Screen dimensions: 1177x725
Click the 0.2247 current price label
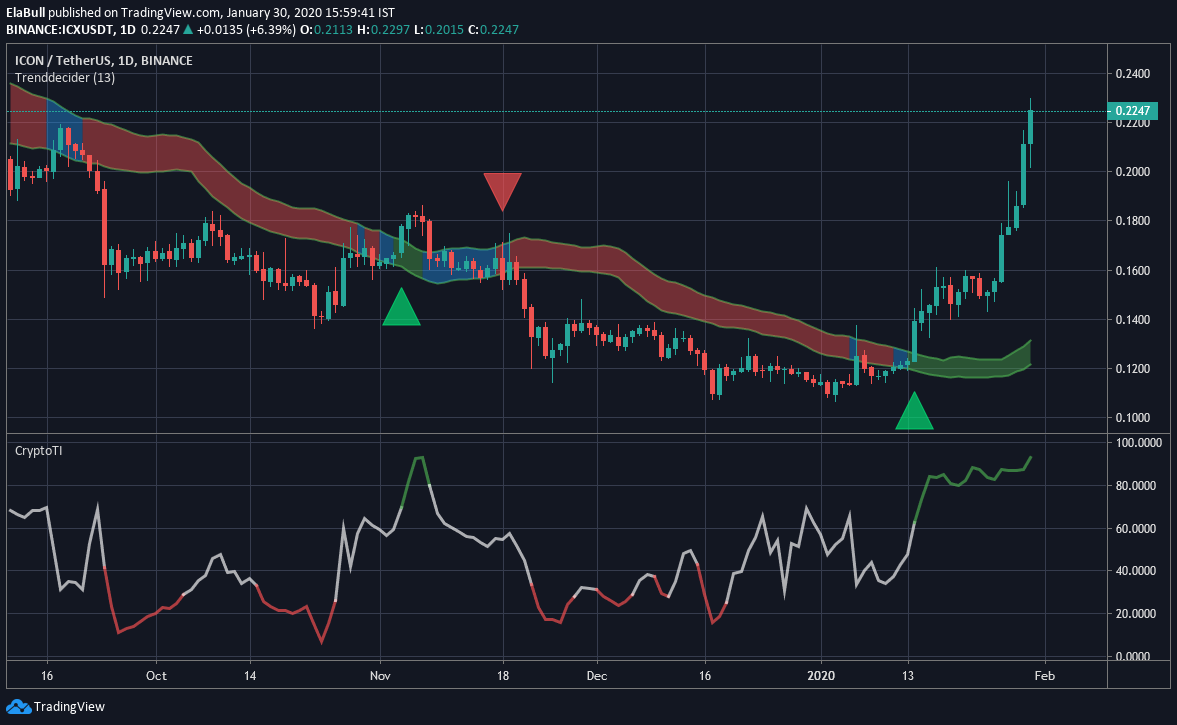point(1133,111)
